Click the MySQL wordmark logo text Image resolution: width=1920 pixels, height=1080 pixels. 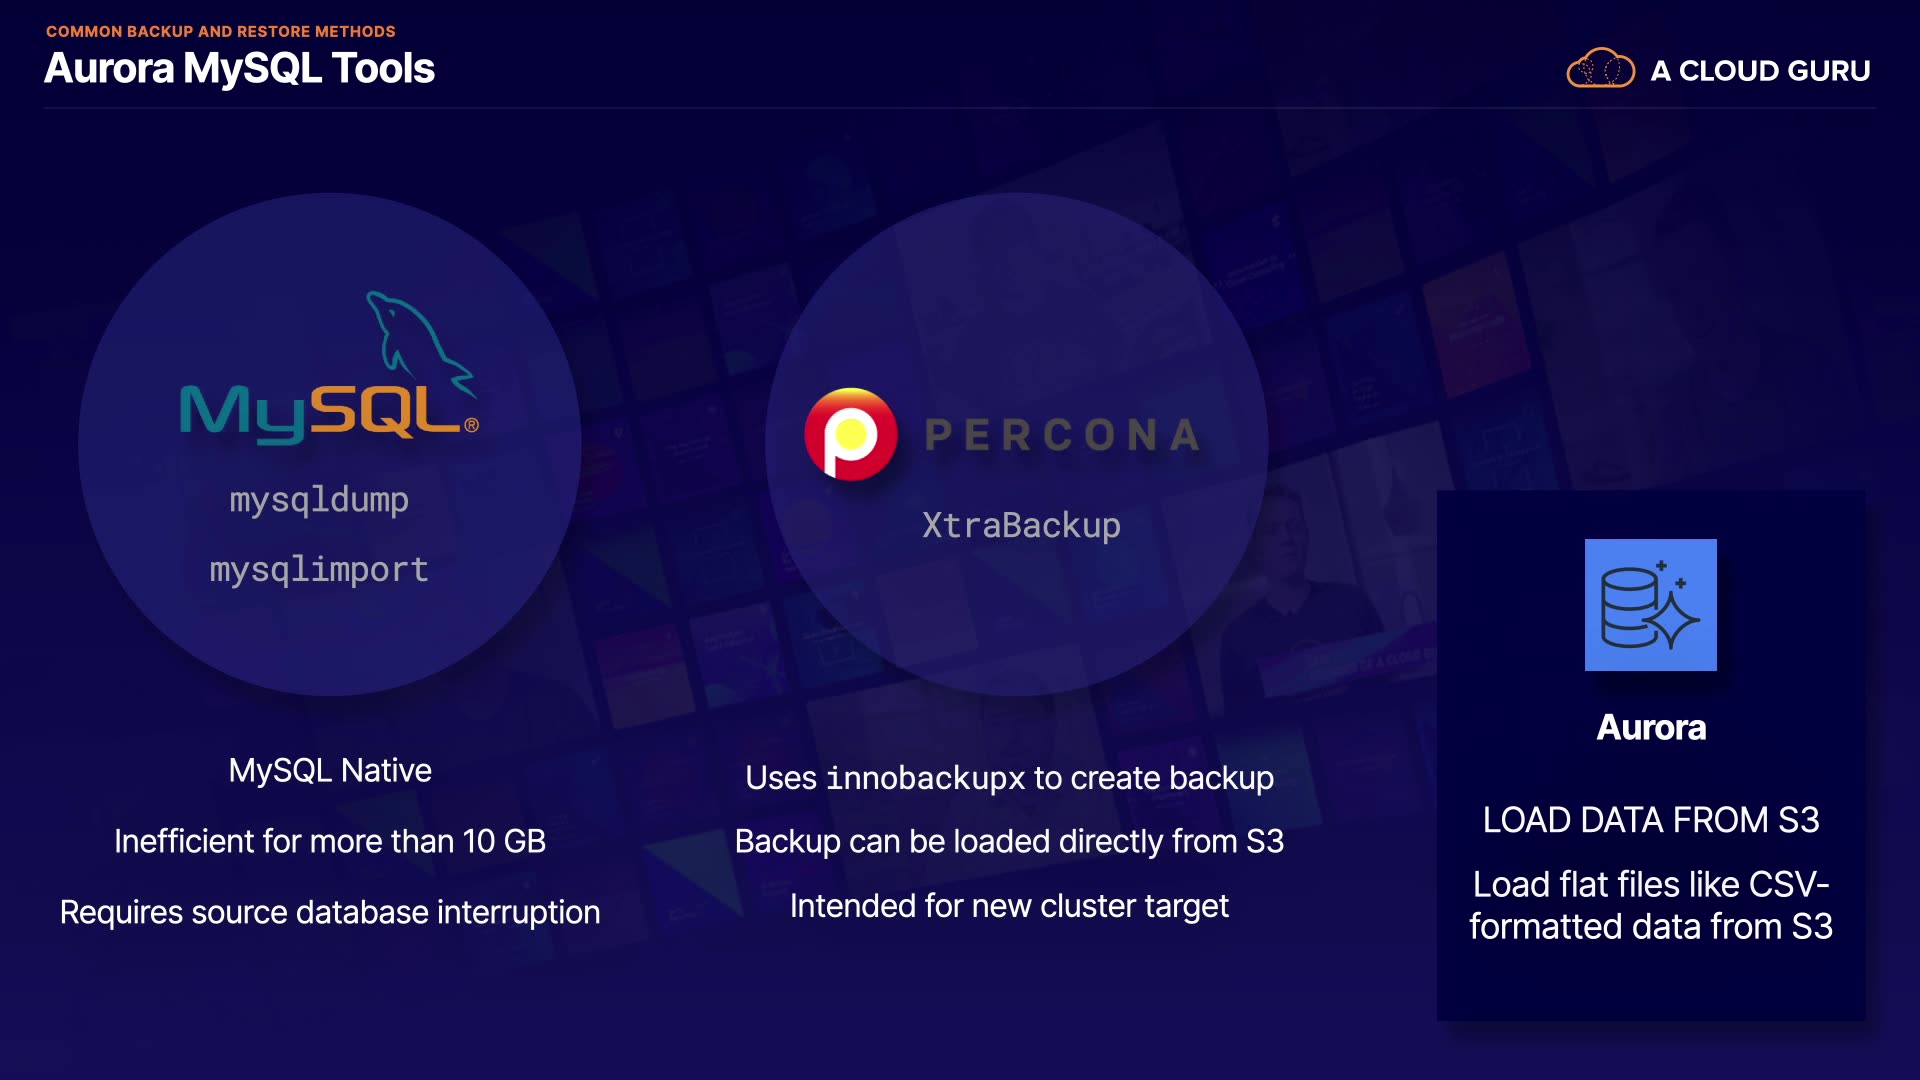click(x=320, y=412)
